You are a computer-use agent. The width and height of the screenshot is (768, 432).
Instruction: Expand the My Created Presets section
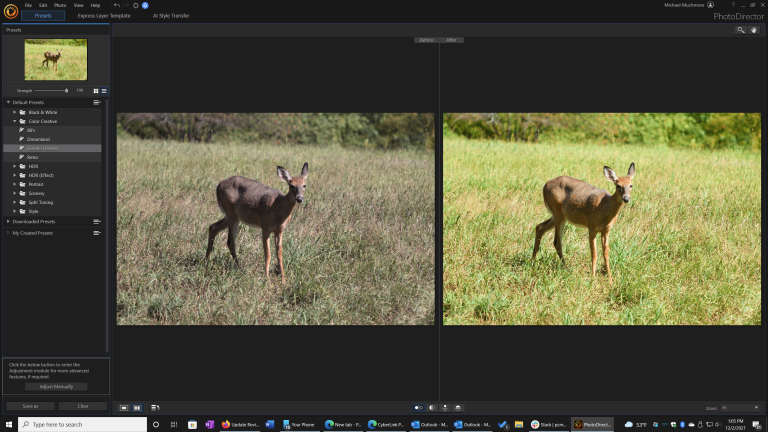point(8,232)
